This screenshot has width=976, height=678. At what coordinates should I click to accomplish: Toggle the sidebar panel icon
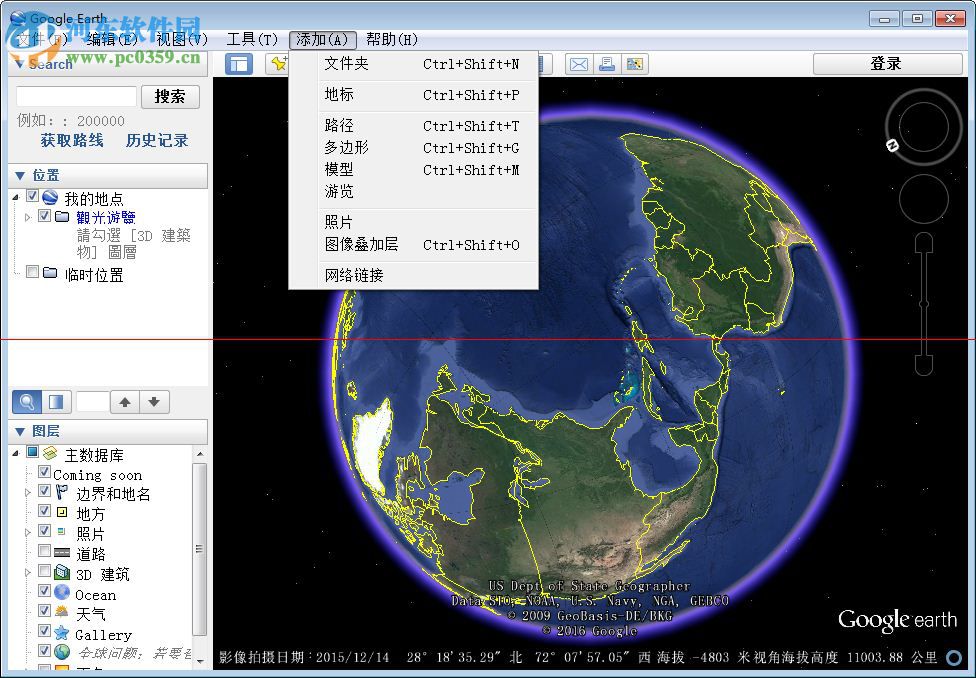[x=239, y=63]
